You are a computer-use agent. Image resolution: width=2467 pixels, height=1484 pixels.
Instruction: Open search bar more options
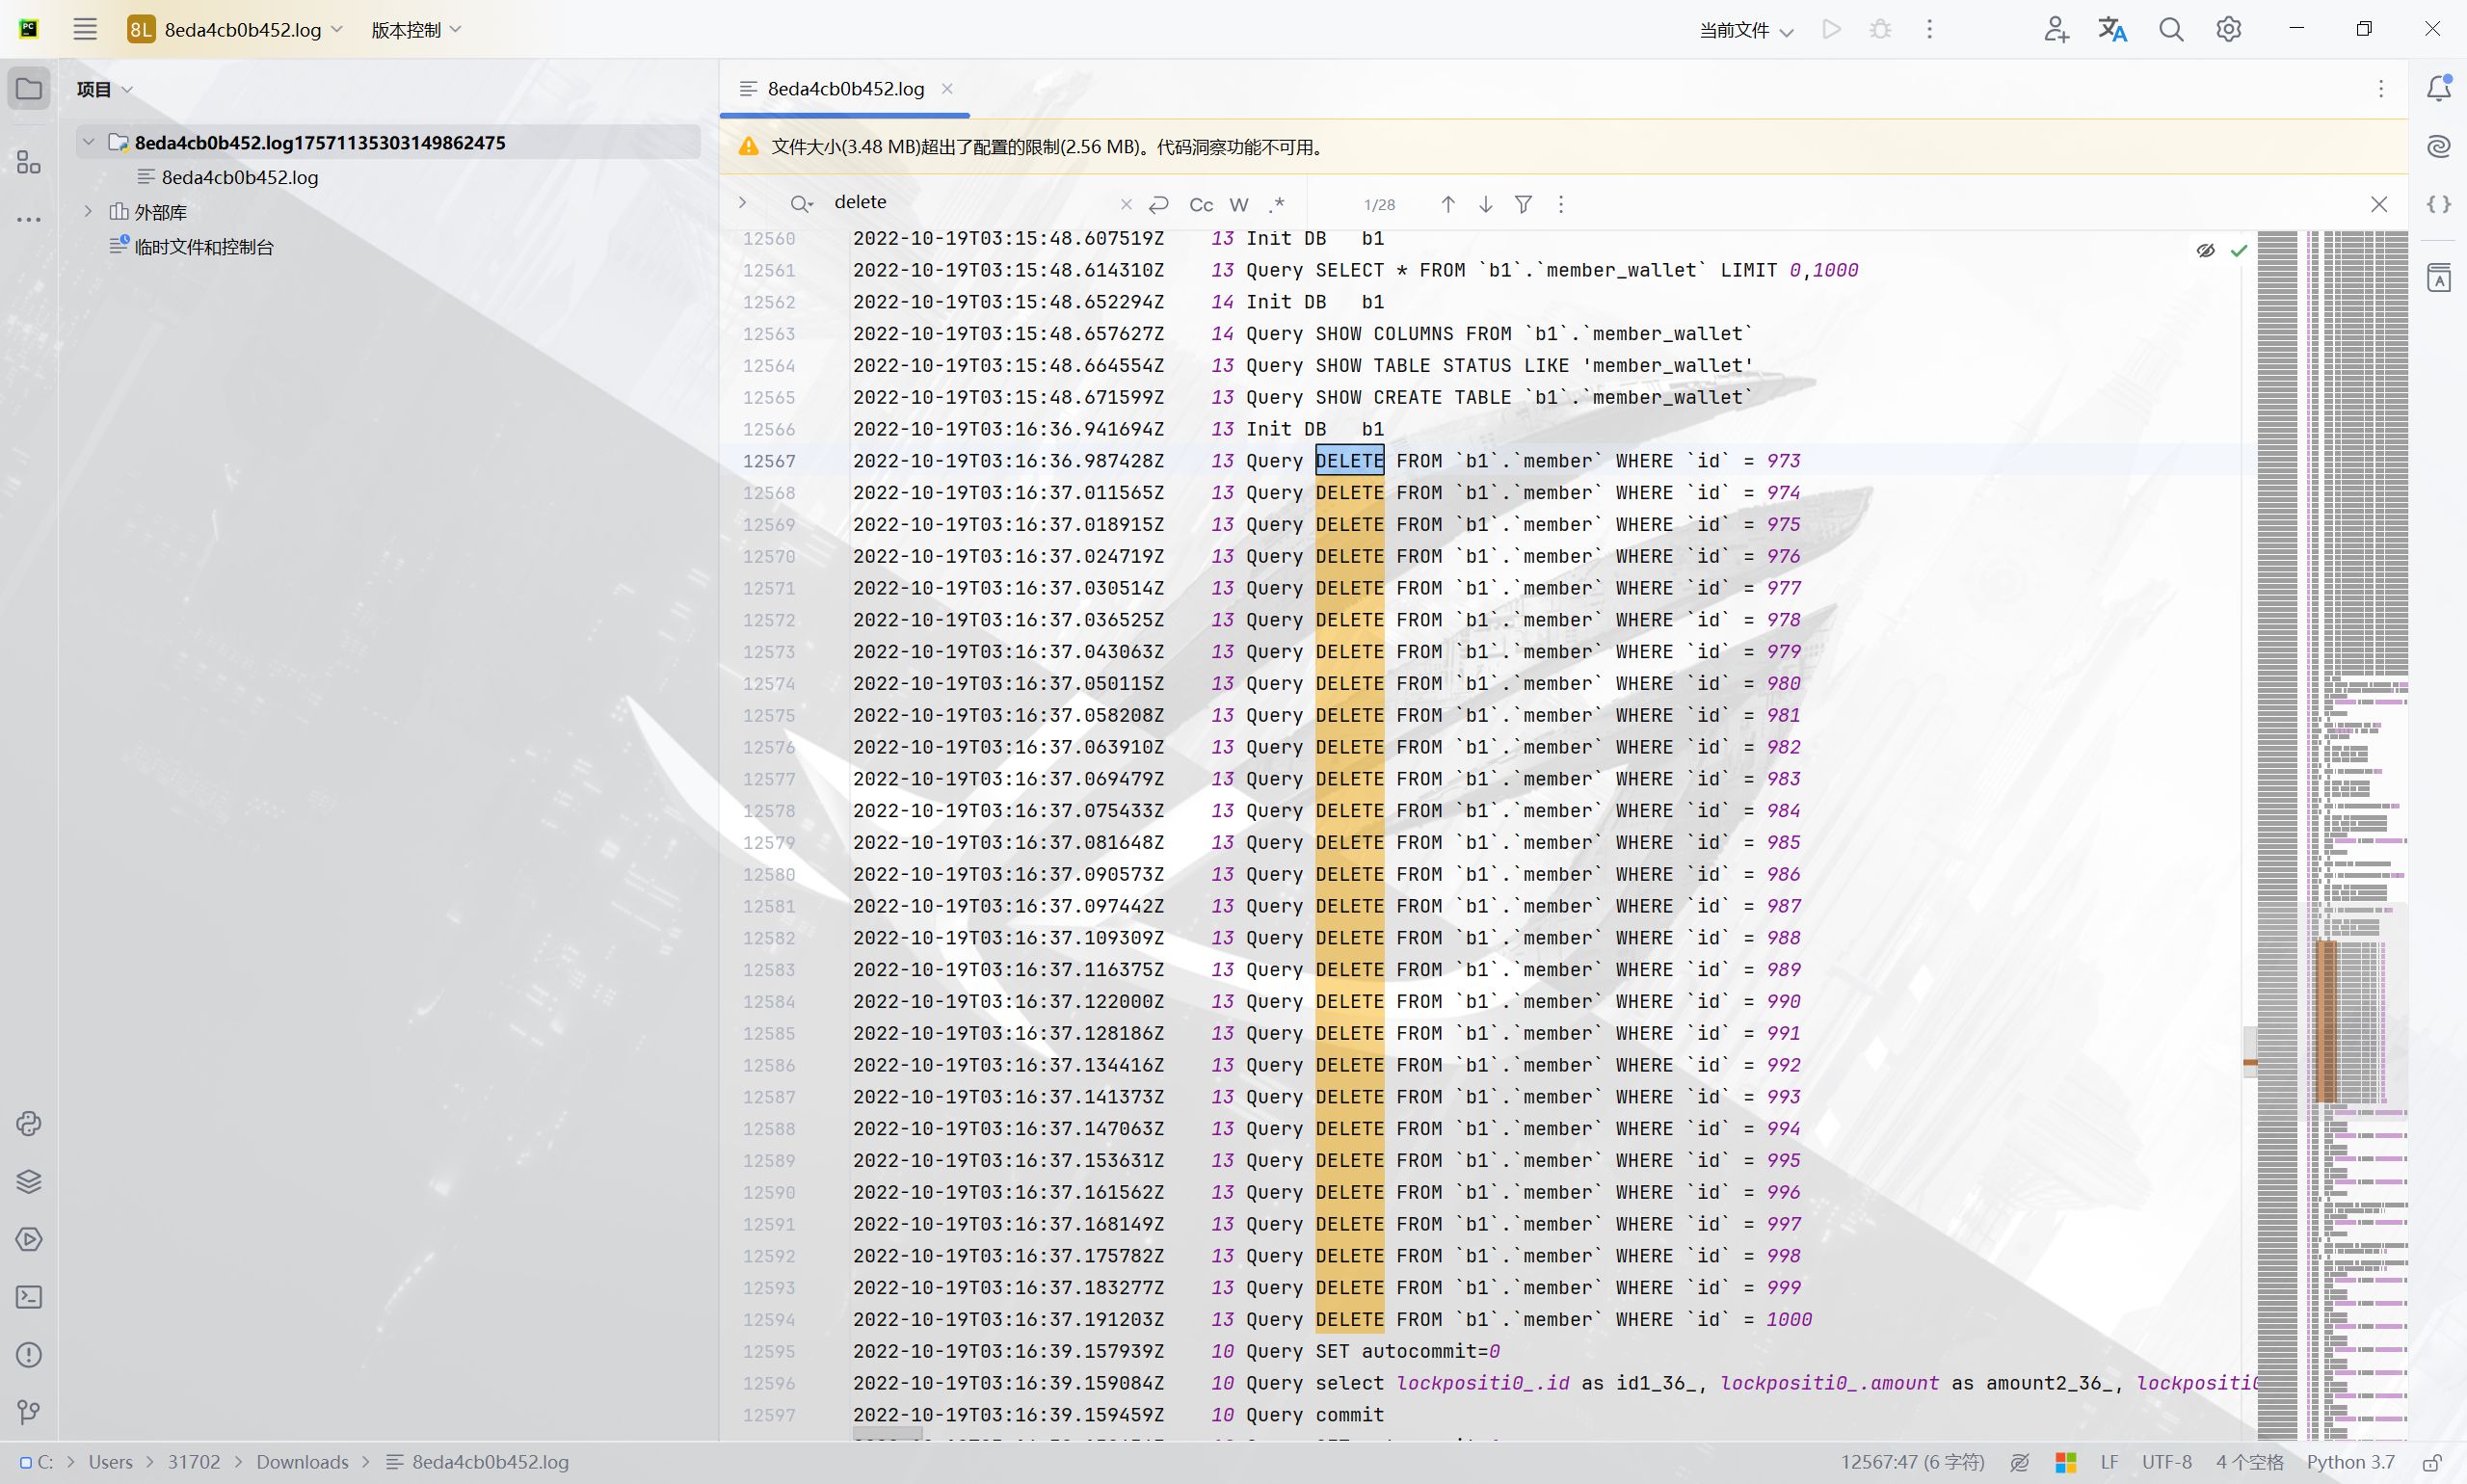(1561, 204)
